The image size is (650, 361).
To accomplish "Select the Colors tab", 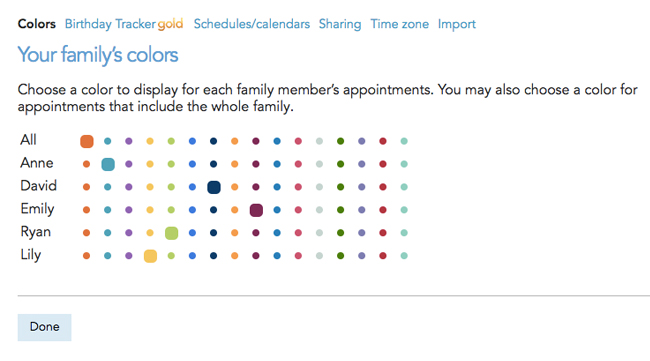I will pyautogui.click(x=36, y=24).
